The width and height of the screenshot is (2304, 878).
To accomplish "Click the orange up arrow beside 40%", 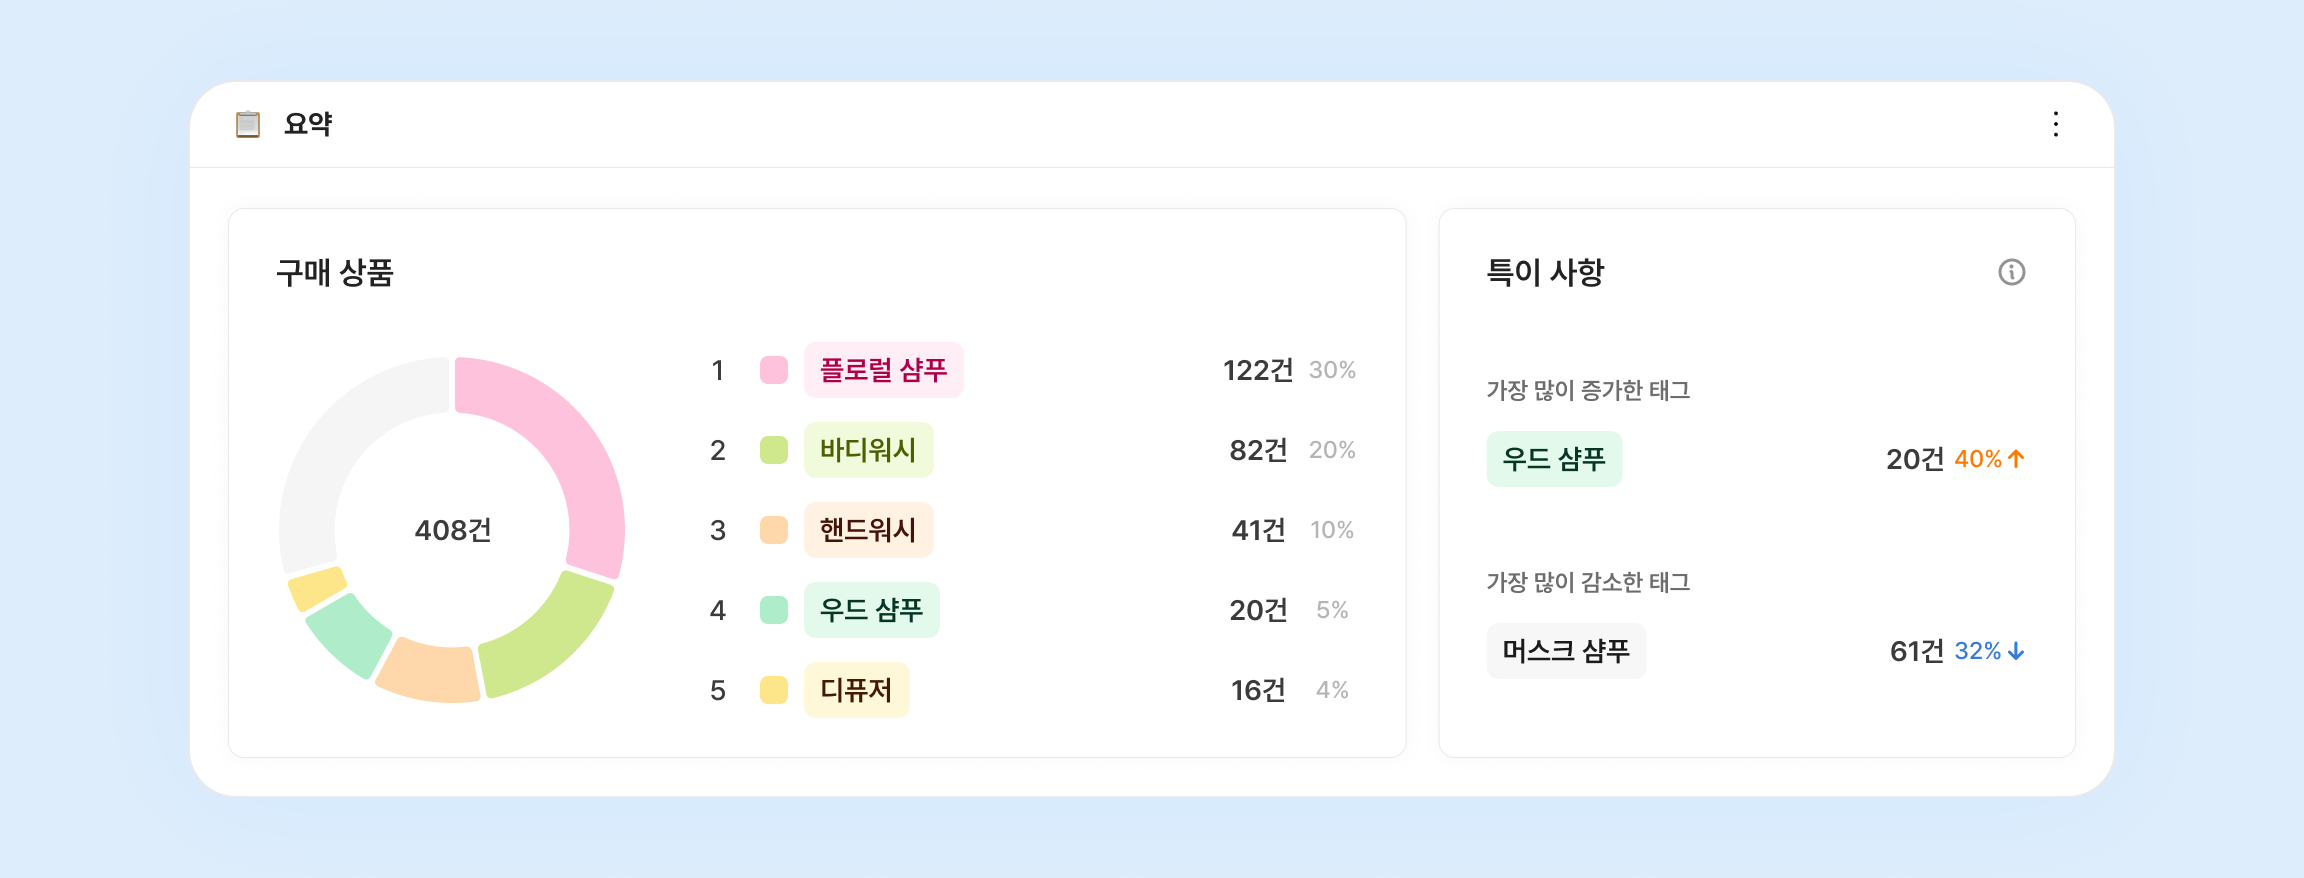I will pyautogui.click(x=2016, y=459).
